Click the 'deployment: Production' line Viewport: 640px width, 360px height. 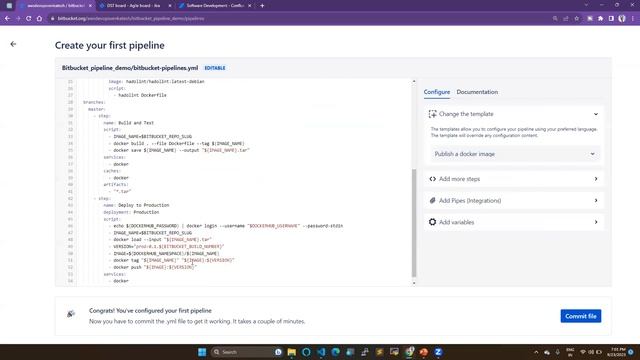(131, 212)
